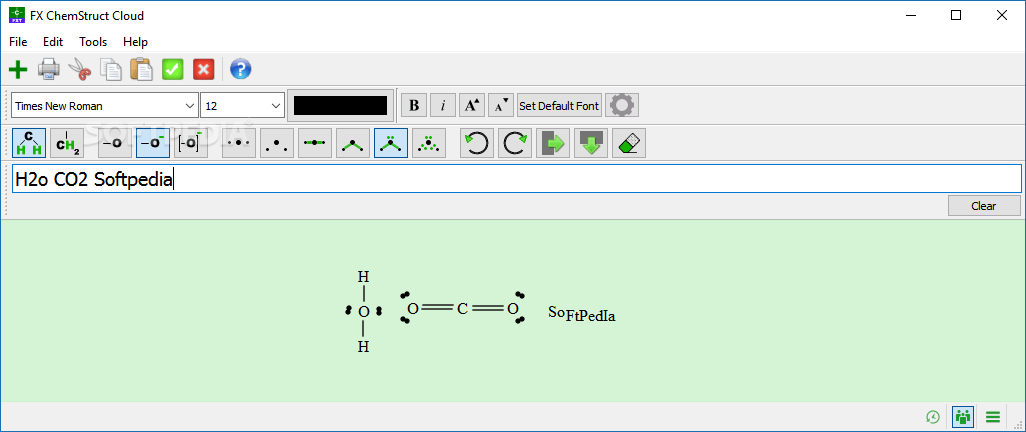Open the green hamburger menu icon
1026x432 pixels.
[993, 416]
